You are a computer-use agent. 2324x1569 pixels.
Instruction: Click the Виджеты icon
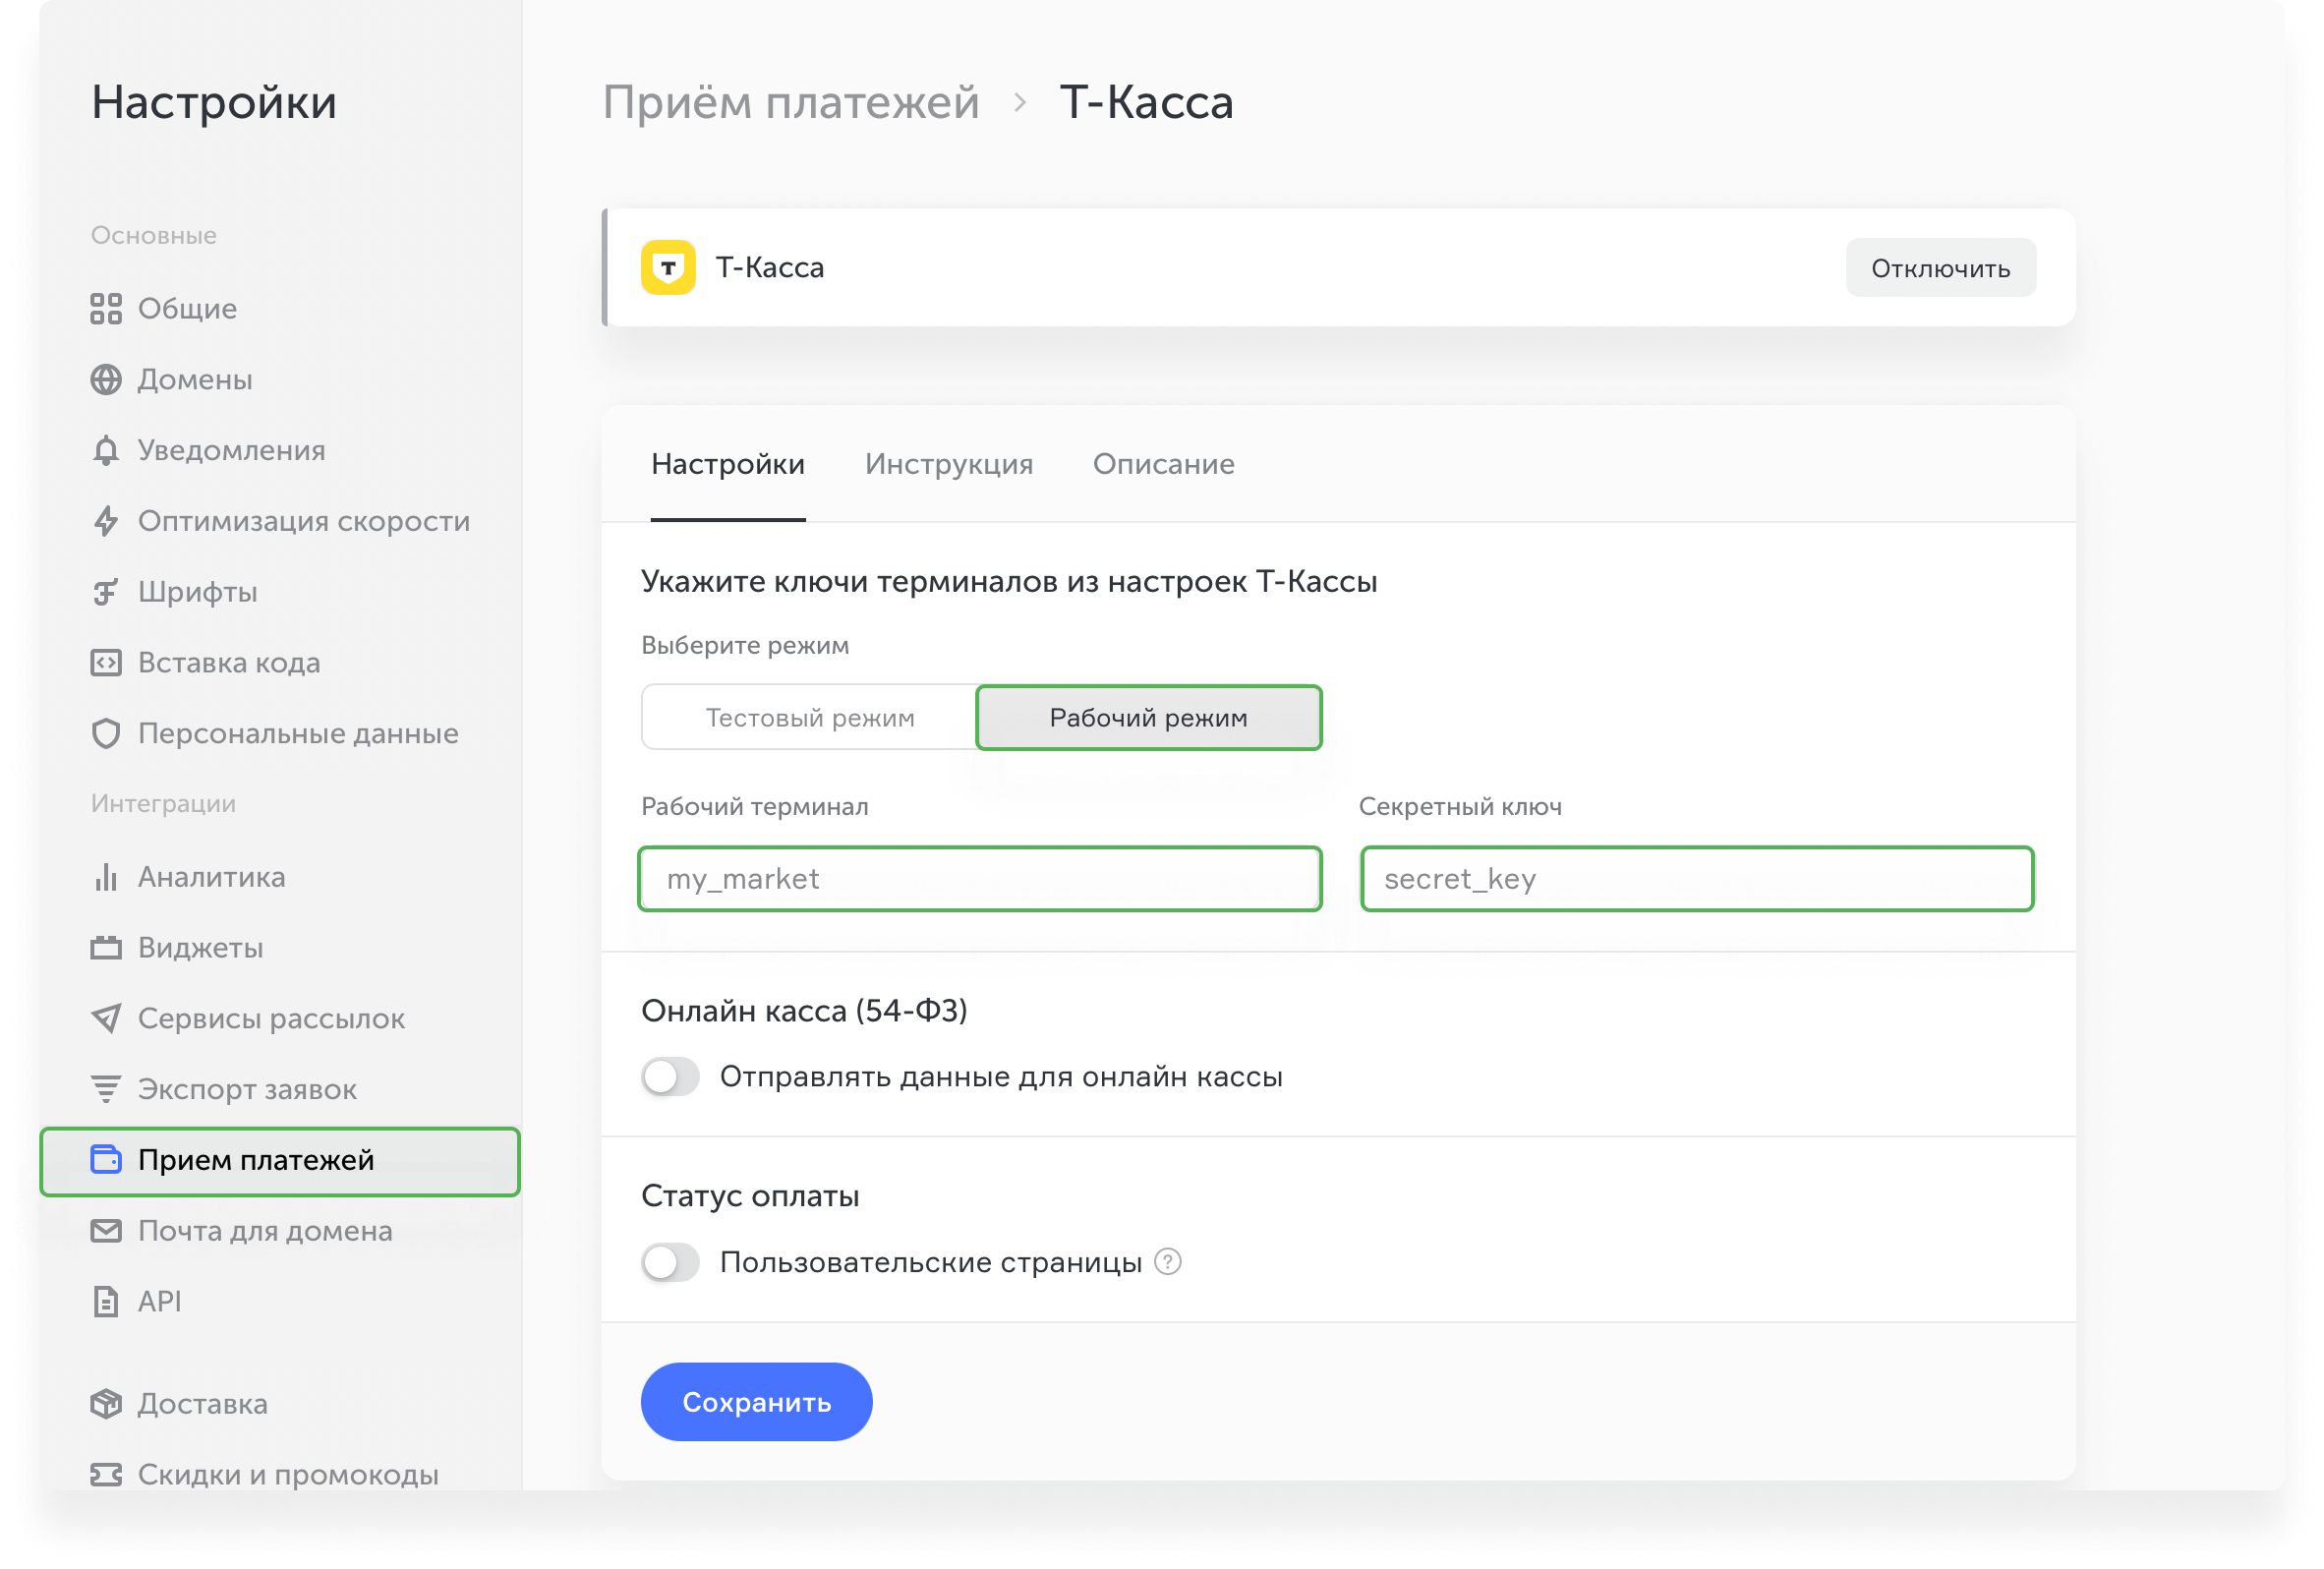pos(106,948)
